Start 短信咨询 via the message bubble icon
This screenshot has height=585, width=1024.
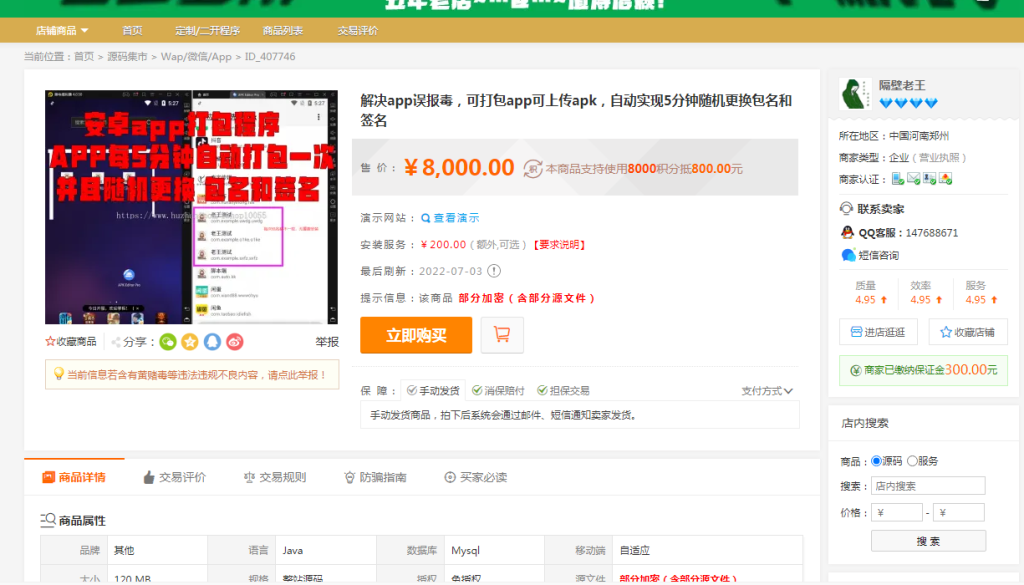[849, 254]
